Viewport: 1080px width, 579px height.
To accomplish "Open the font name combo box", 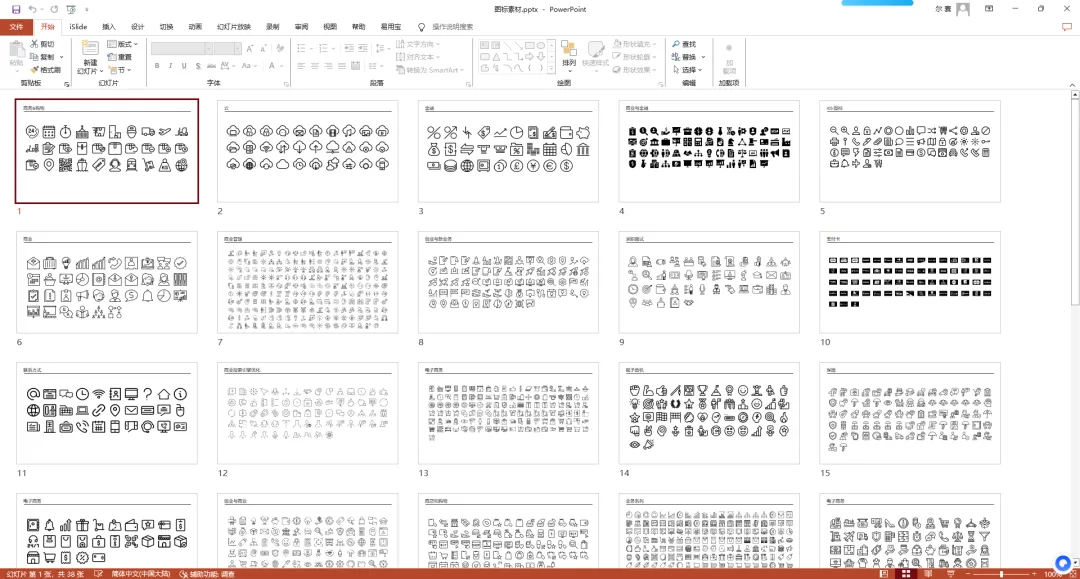I will pyautogui.click(x=182, y=48).
